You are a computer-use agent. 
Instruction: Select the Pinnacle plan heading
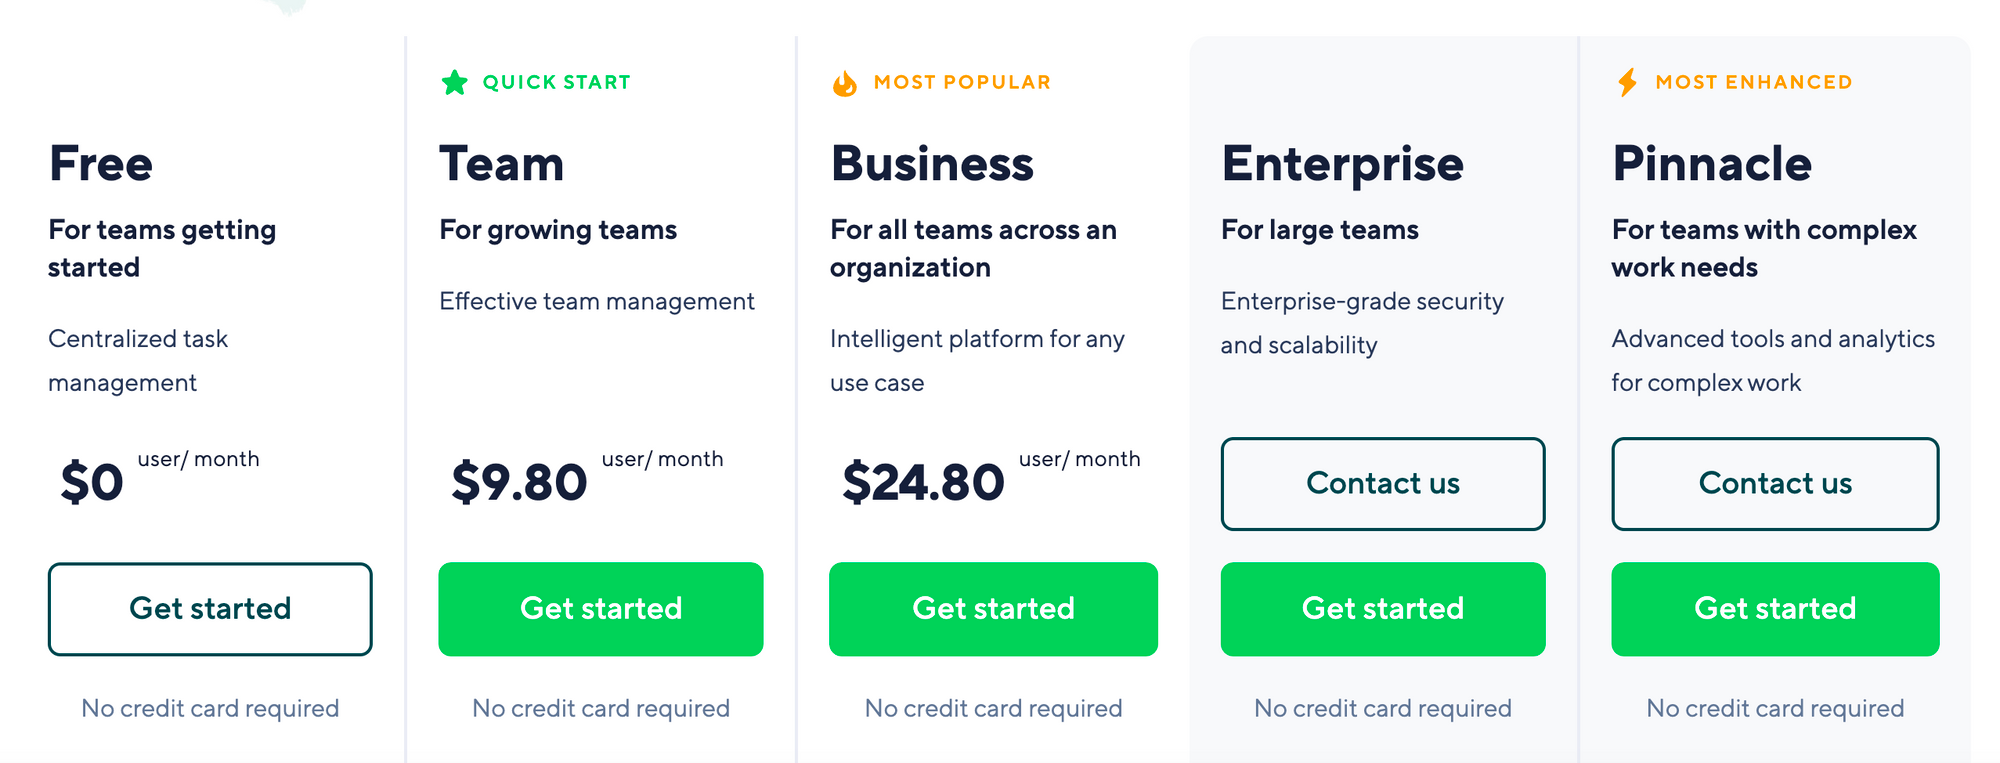click(x=1712, y=163)
